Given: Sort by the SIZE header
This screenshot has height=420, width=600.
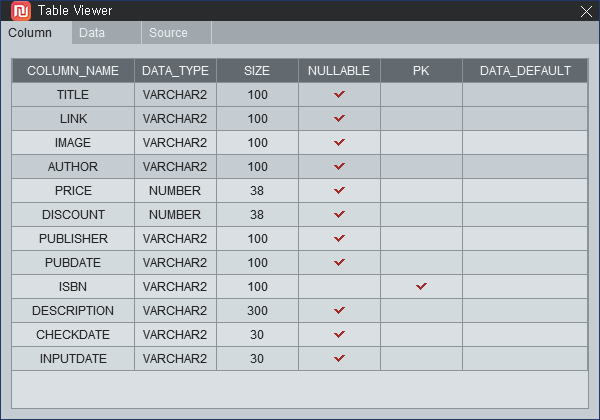Looking at the screenshot, I should [x=257, y=71].
